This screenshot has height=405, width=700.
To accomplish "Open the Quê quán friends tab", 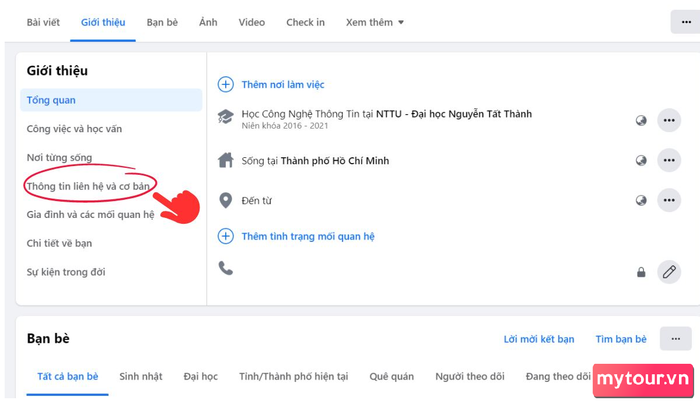I will pos(392,376).
